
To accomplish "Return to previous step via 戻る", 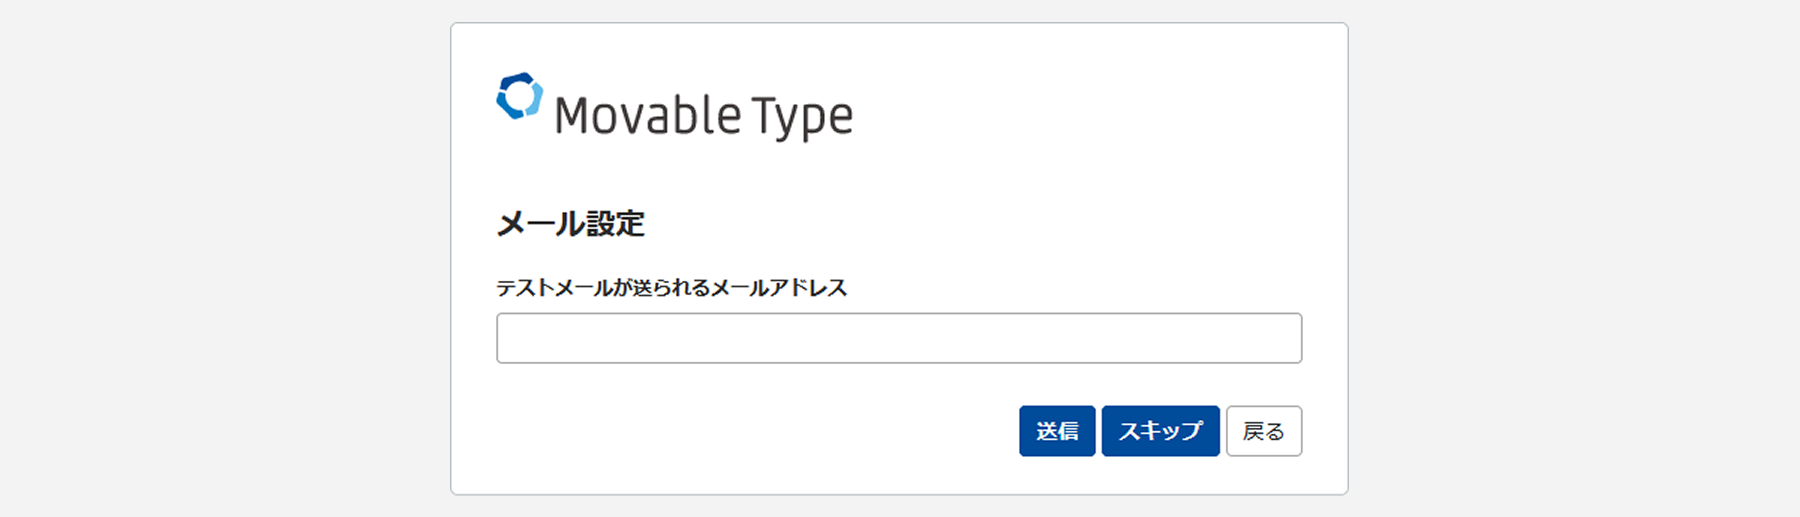I will tap(1263, 431).
